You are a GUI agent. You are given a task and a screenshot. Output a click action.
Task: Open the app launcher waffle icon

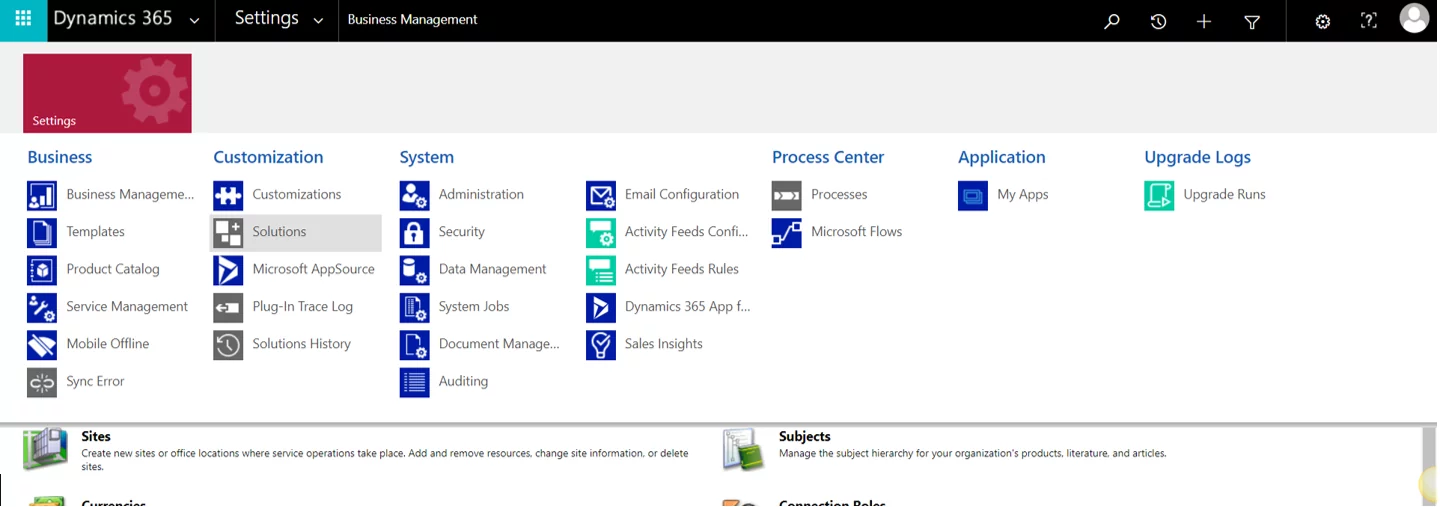tap(23, 20)
